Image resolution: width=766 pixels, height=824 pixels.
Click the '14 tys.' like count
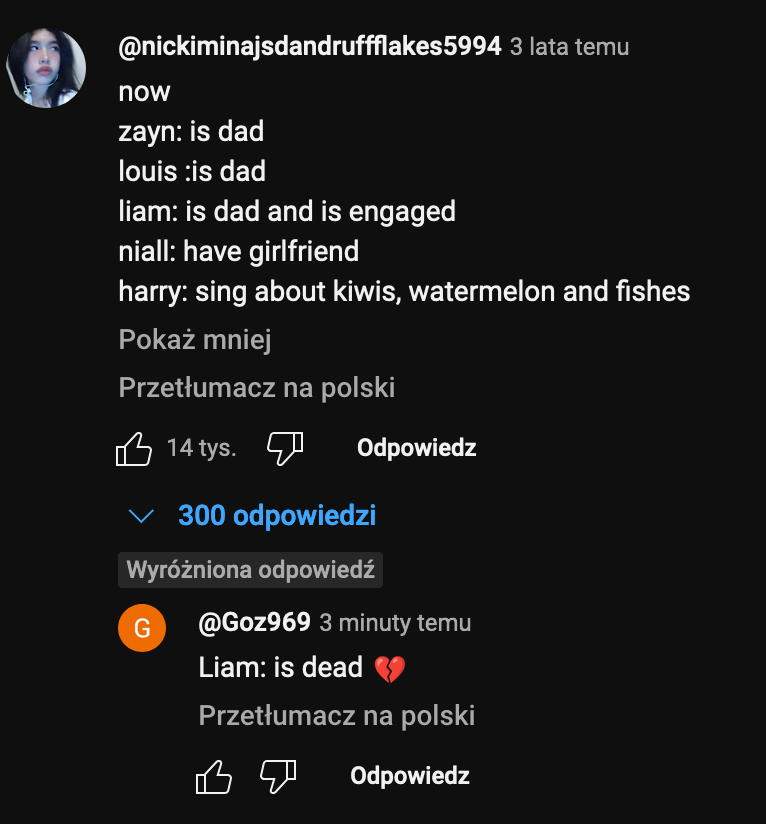coord(201,449)
